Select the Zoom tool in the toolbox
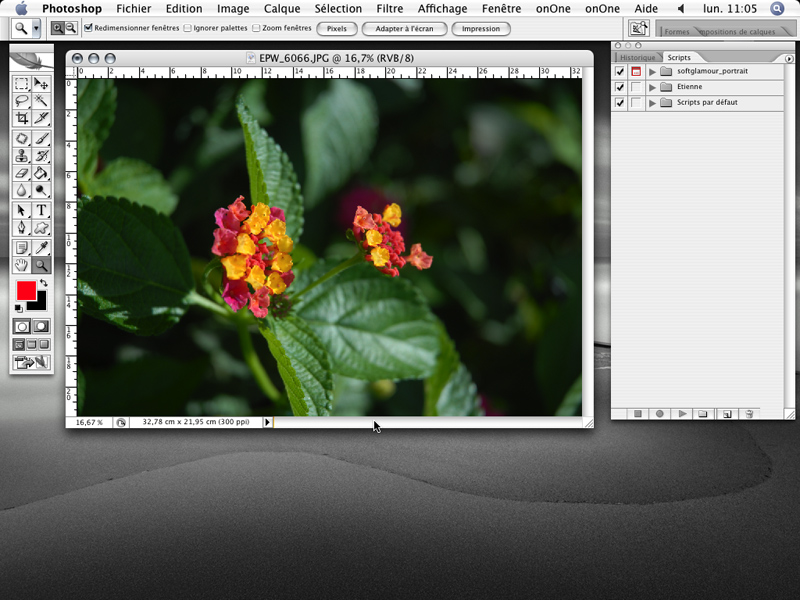The width and height of the screenshot is (800, 600). 41,265
